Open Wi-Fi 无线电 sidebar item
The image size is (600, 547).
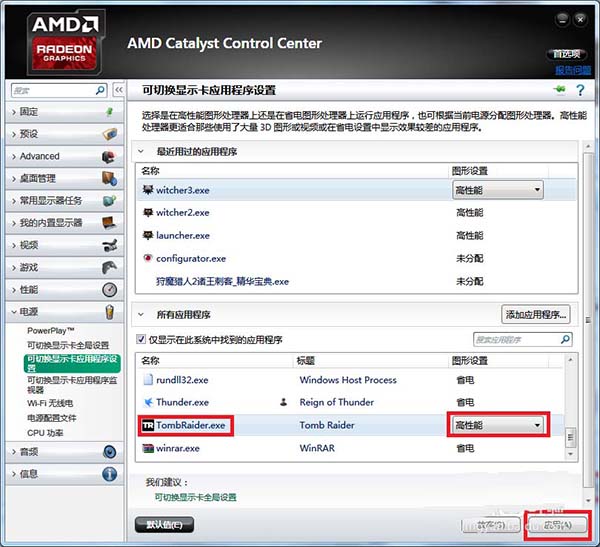50,403
